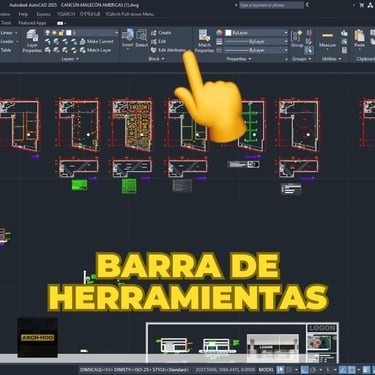
Task: Click the Create block button
Action: click(x=161, y=33)
